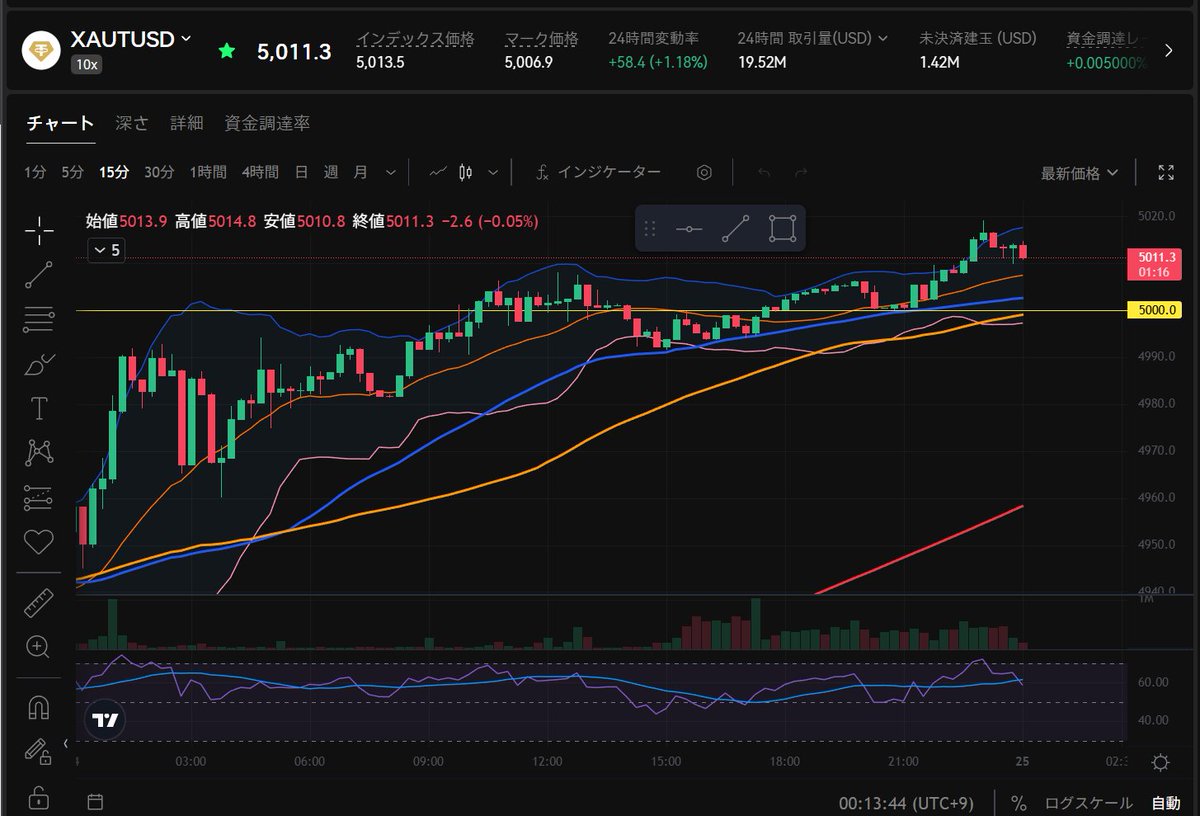1200x816 pixels.
Task: Click the undo arrow
Action: point(764,172)
